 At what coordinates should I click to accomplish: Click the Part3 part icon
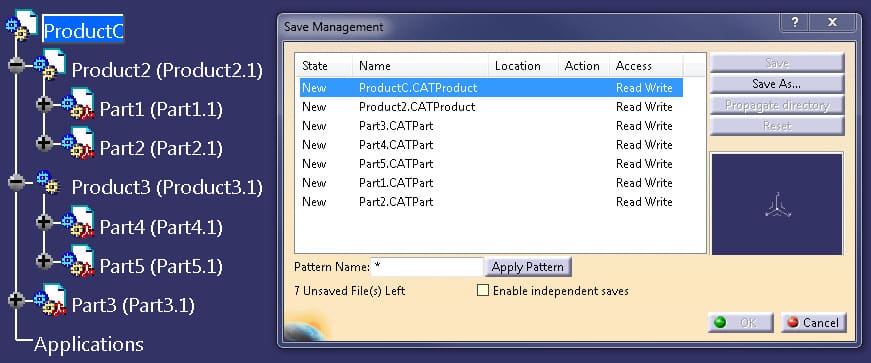(x=50, y=301)
